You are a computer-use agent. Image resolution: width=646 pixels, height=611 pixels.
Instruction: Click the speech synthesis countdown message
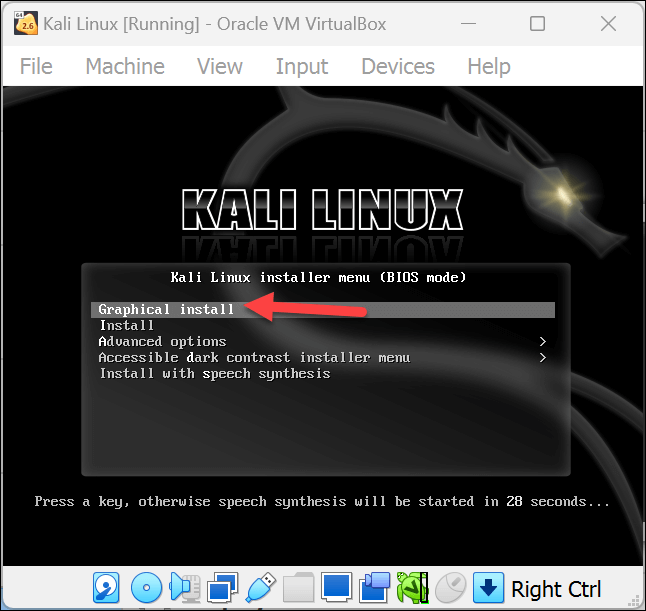[322, 501]
